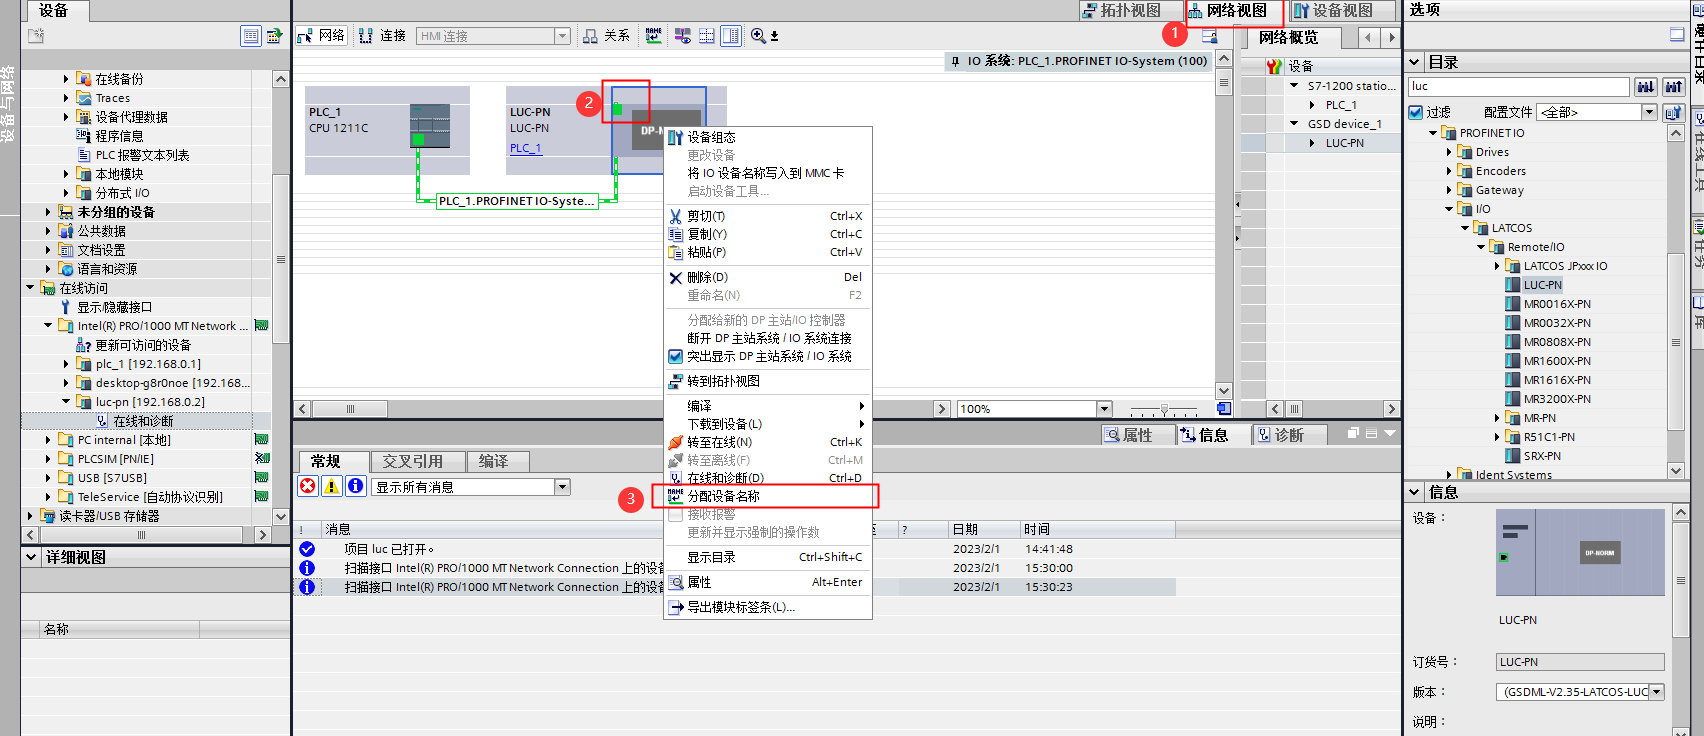Click the zoom magnifier icon in network toolbar
1704x736 pixels.
click(x=759, y=36)
